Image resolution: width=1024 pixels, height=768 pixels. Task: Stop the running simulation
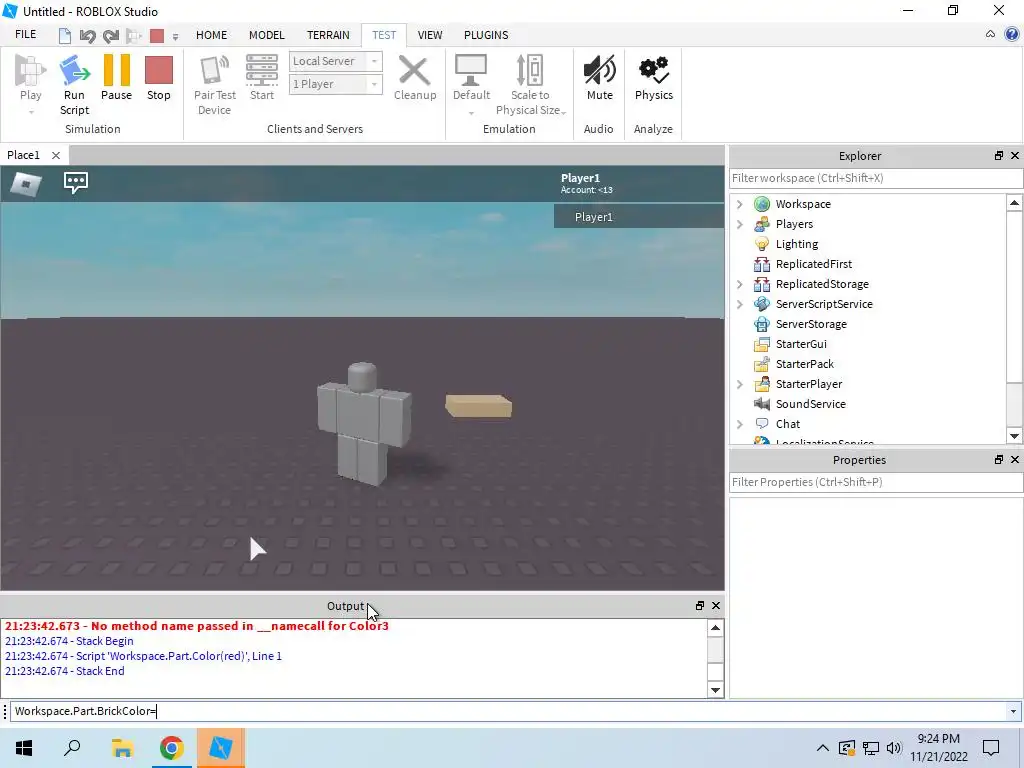(x=159, y=78)
